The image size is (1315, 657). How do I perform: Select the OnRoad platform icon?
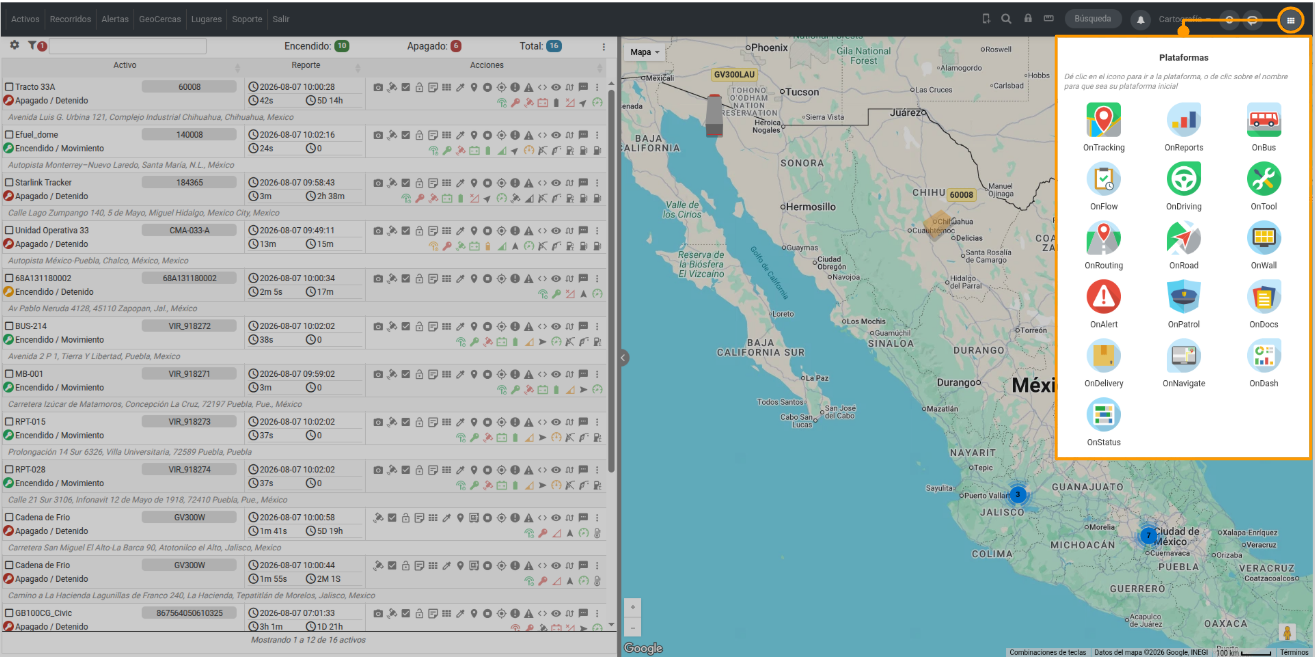click(1183, 238)
